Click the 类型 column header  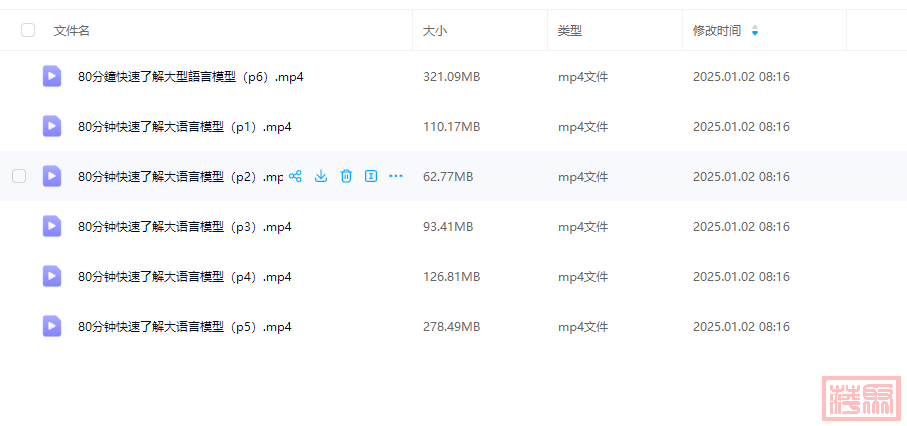click(x=570, y=31)
